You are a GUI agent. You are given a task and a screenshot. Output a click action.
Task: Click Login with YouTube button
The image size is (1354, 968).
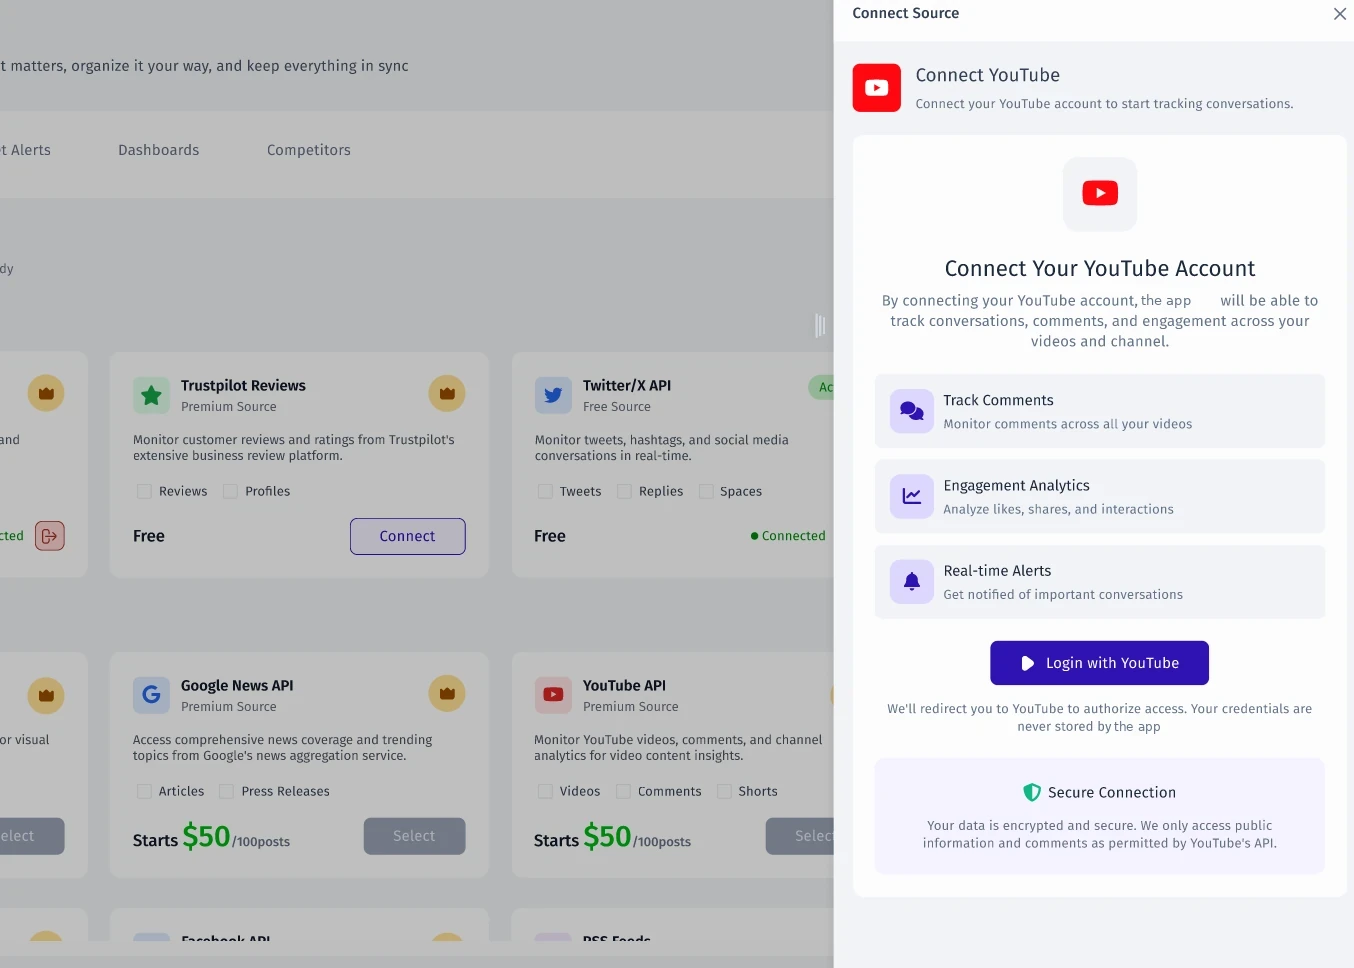1099,663
